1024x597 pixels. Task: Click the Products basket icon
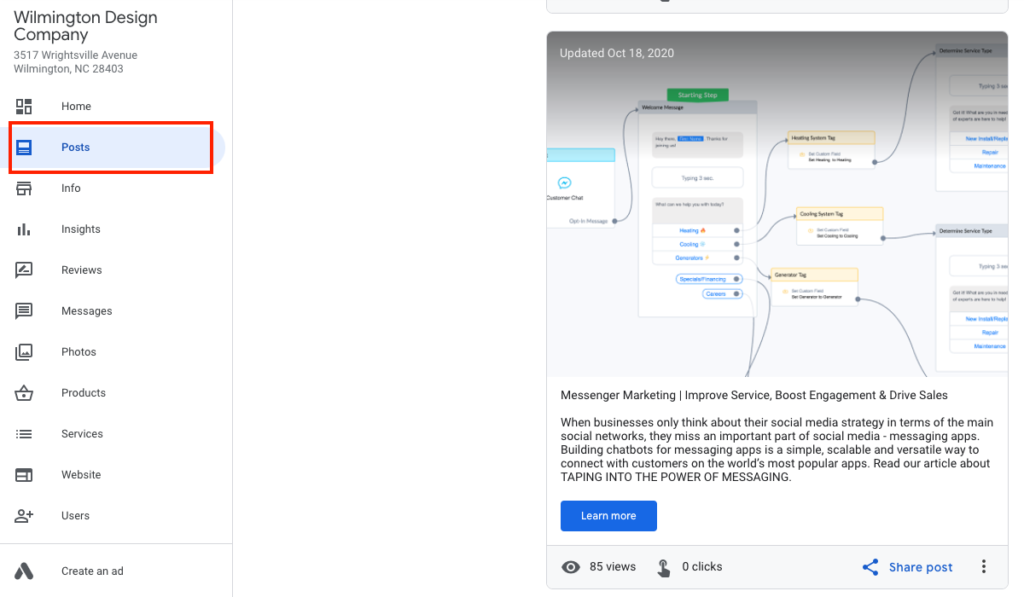point(24,393)
